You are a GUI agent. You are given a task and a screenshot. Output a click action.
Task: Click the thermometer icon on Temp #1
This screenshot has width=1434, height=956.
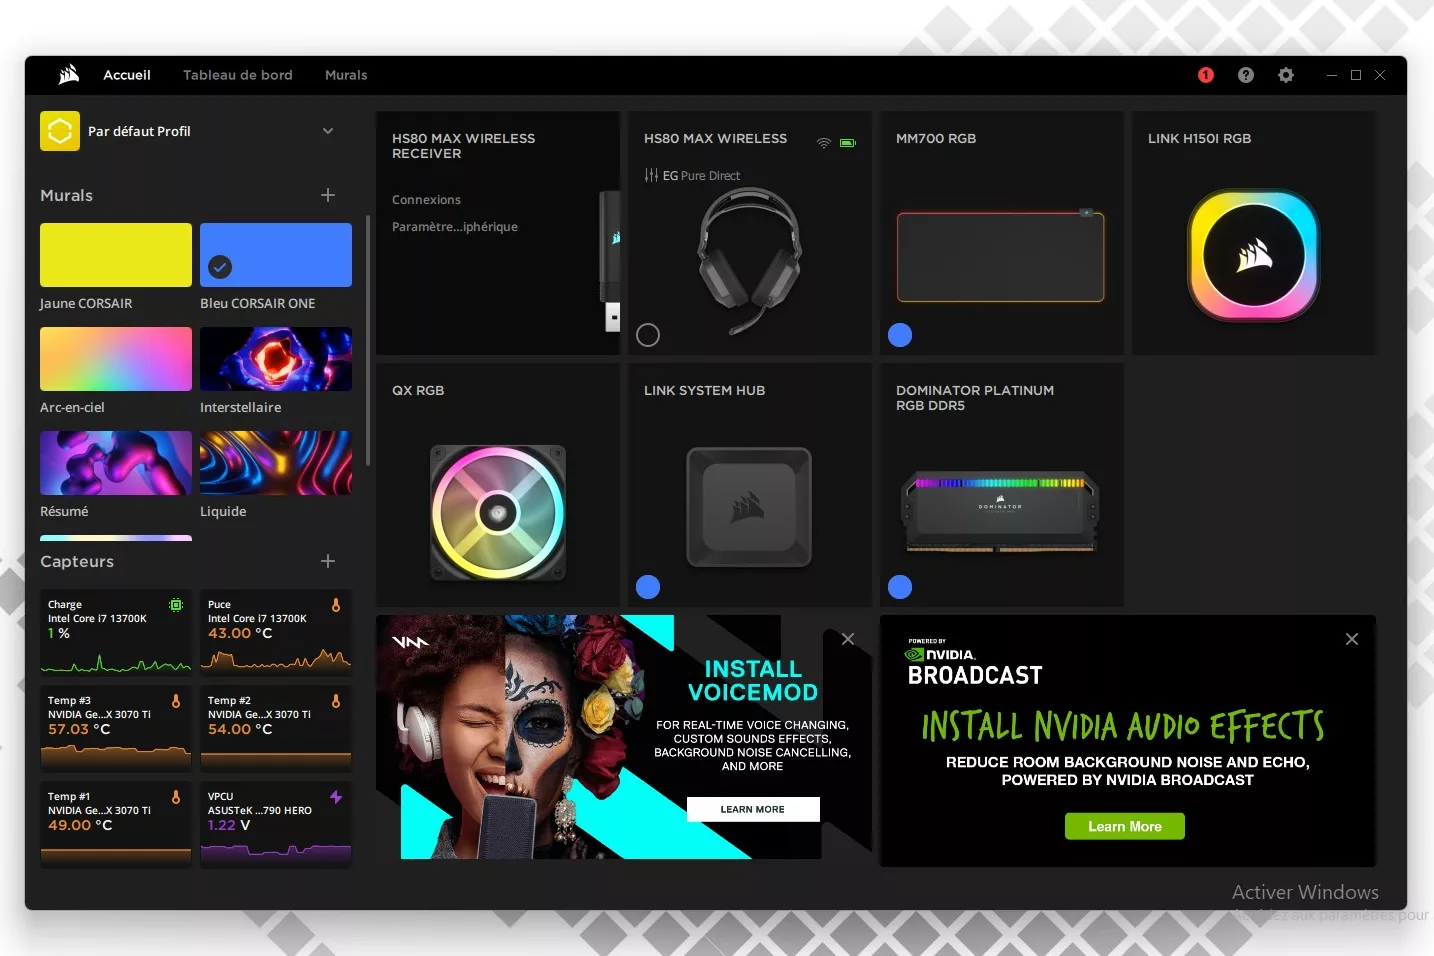click(x=176, y=797)
